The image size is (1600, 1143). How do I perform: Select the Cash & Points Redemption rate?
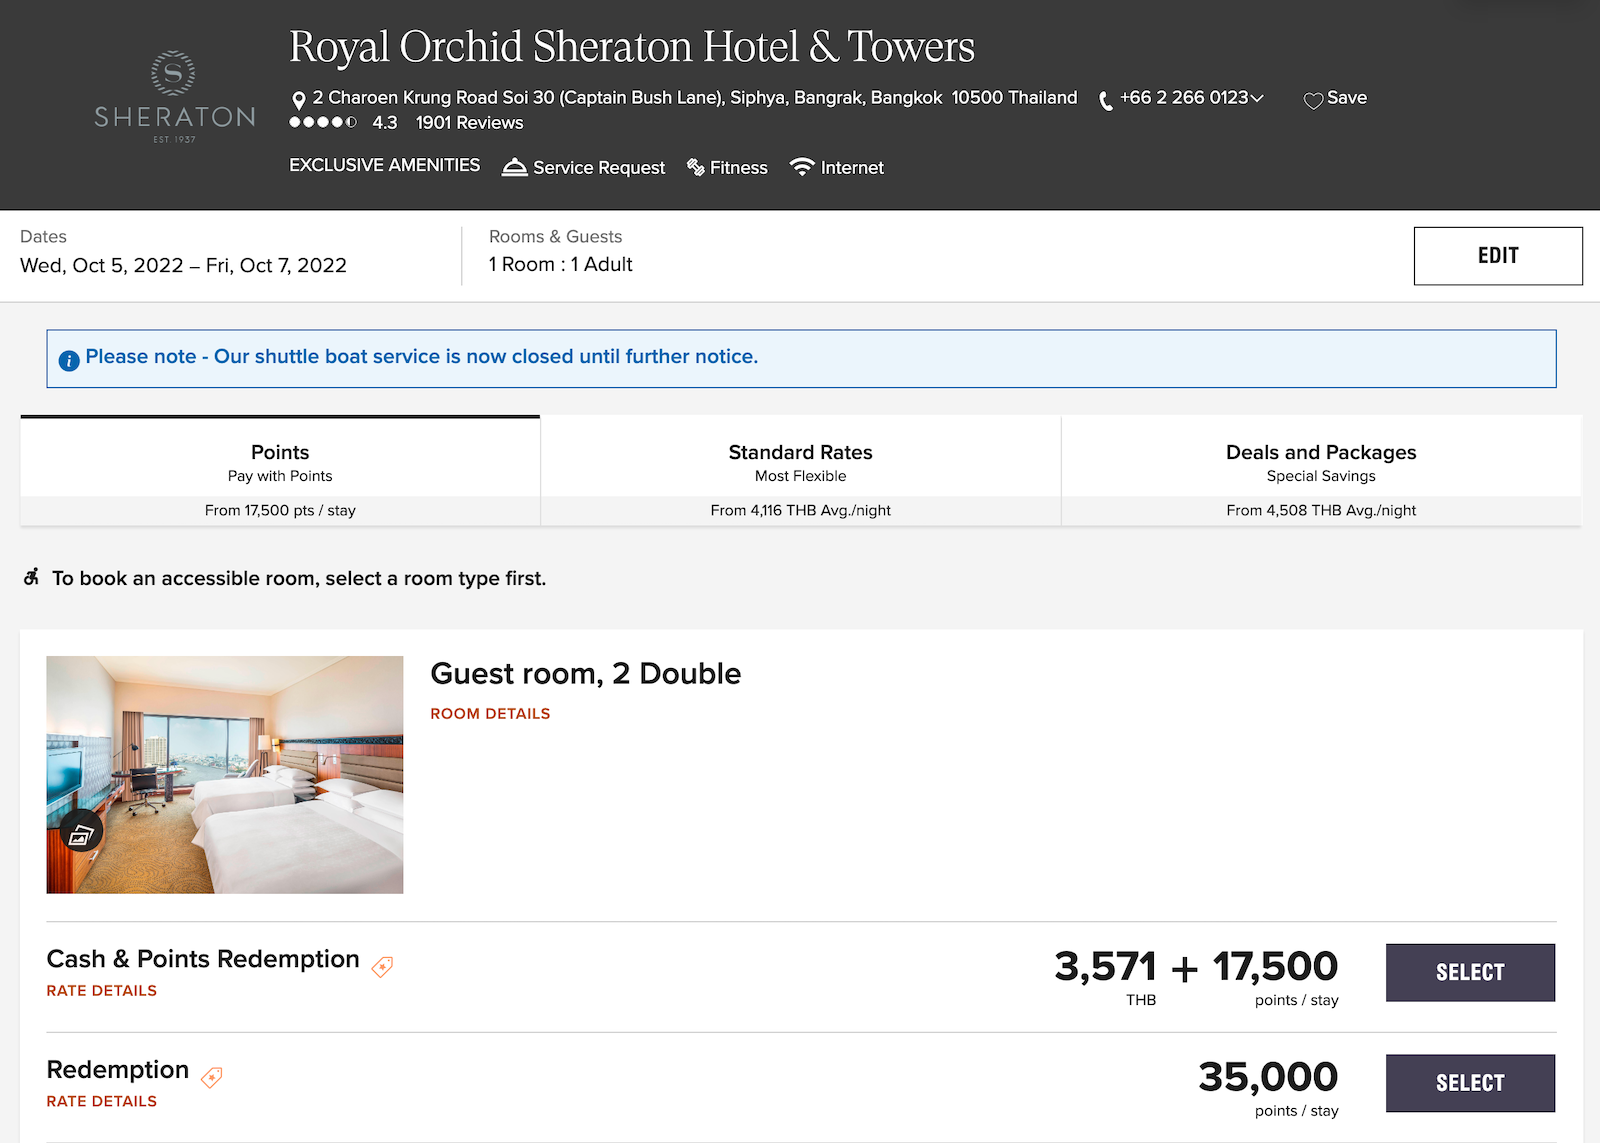[x=1470, y=971]
